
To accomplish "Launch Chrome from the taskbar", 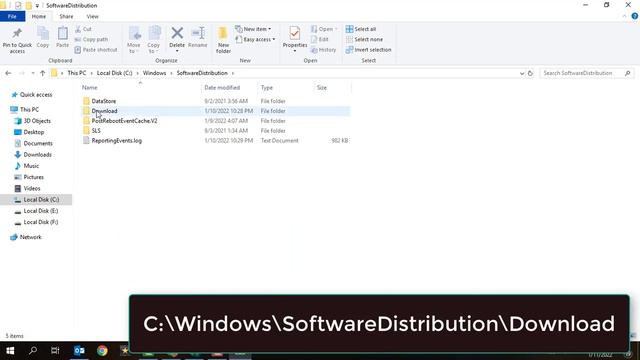I will [102, 351].
